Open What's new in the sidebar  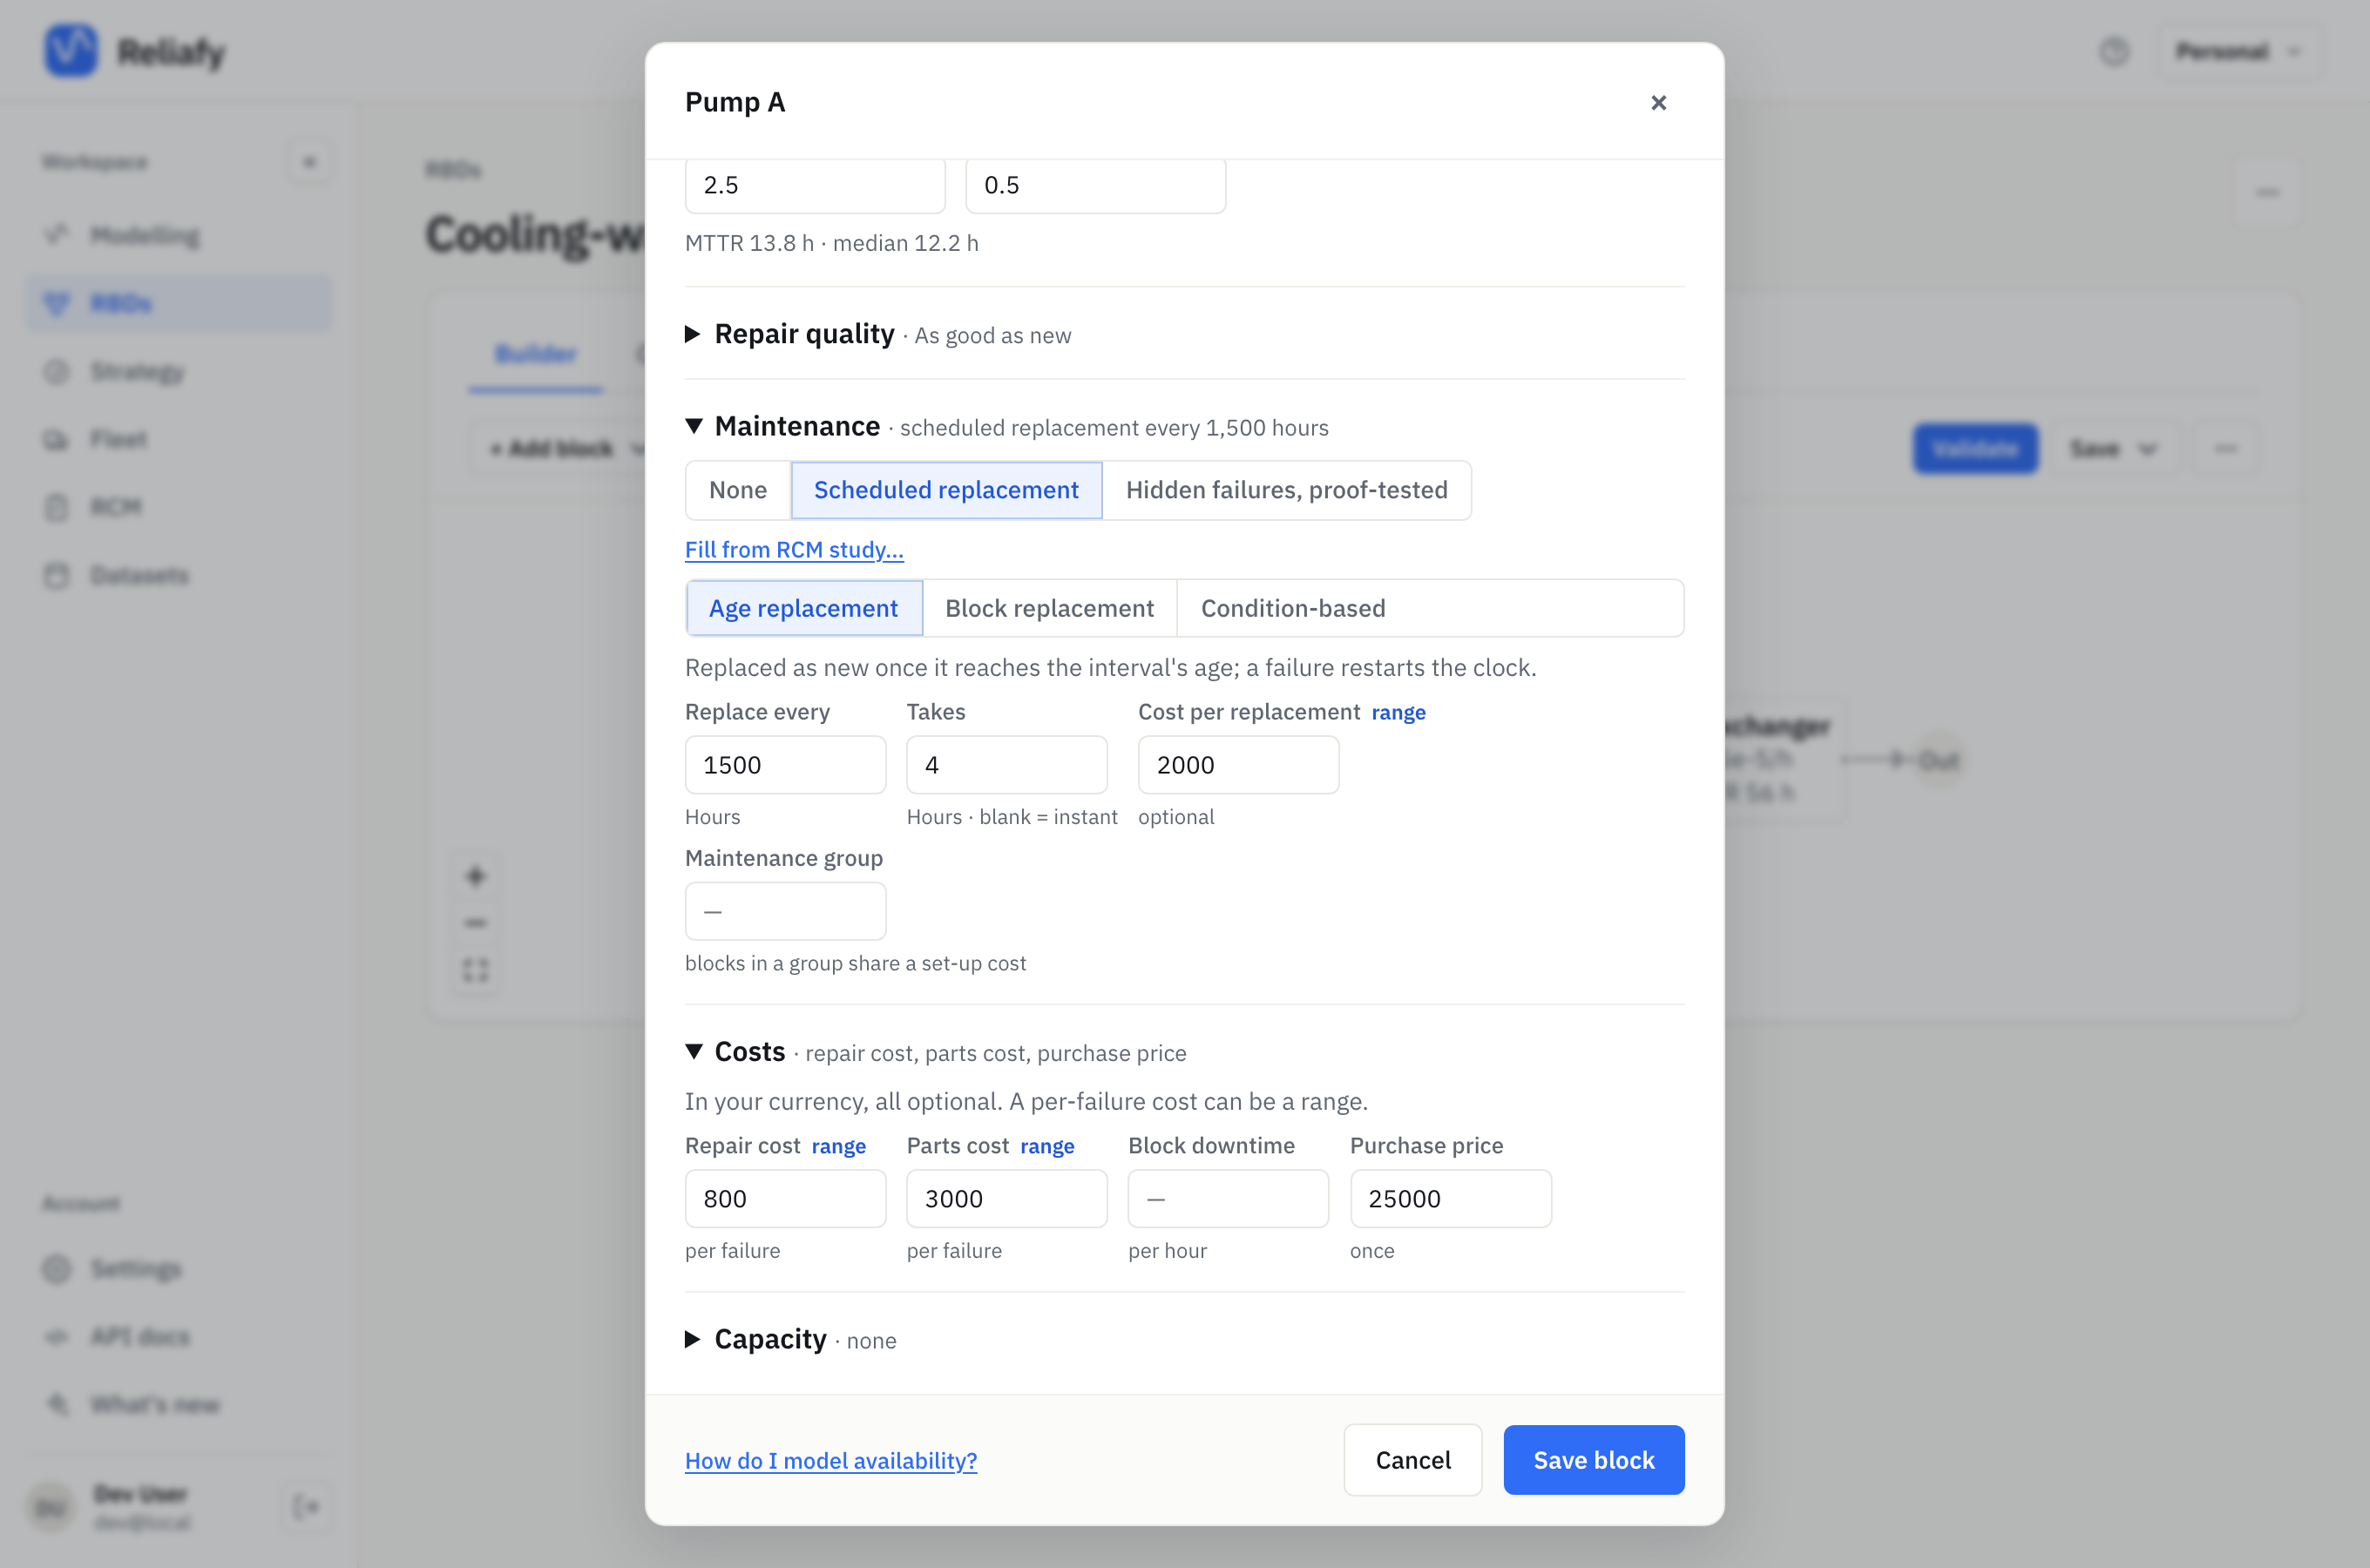tap(178, 1404)
